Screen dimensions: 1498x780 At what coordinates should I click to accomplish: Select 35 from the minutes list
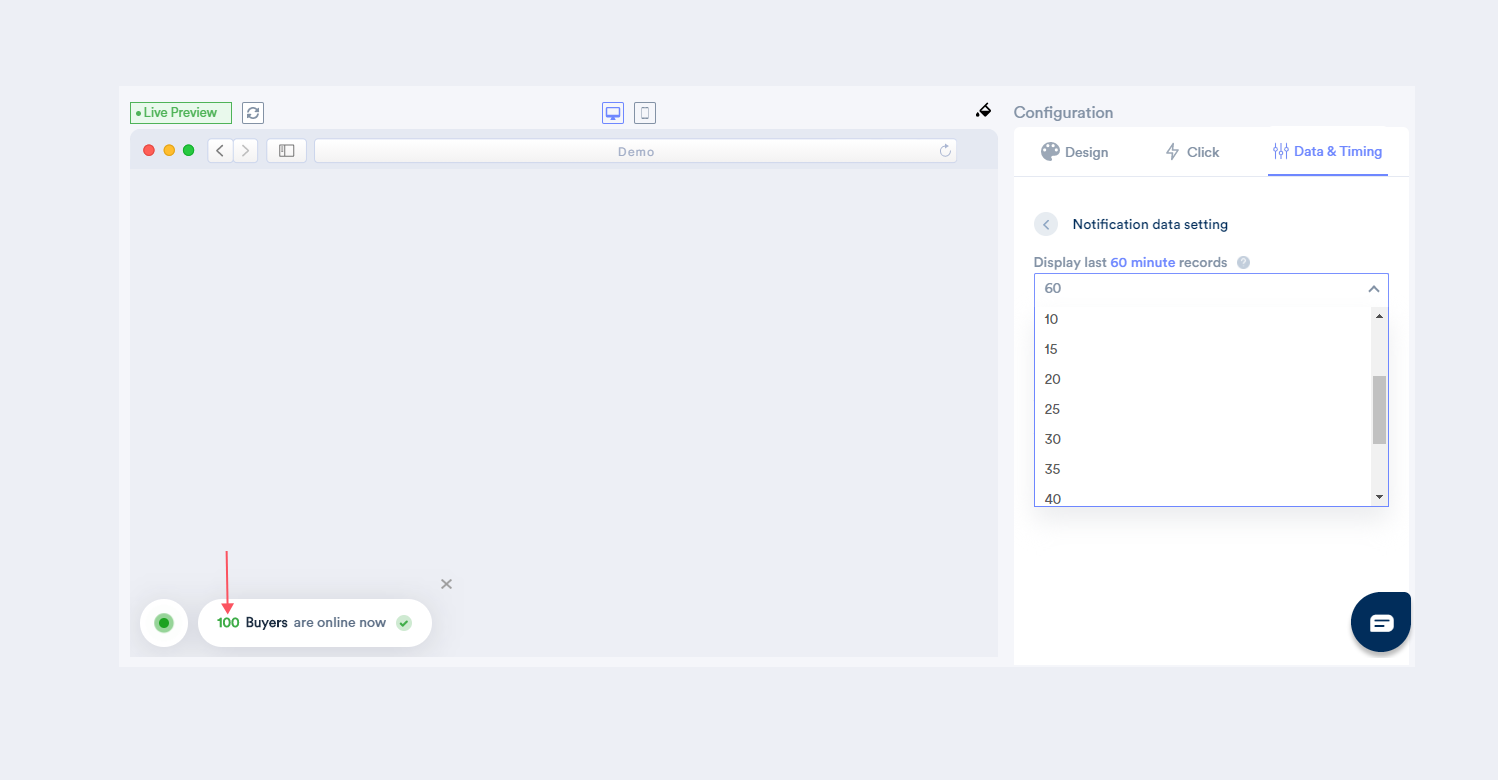coord(1204,469)
